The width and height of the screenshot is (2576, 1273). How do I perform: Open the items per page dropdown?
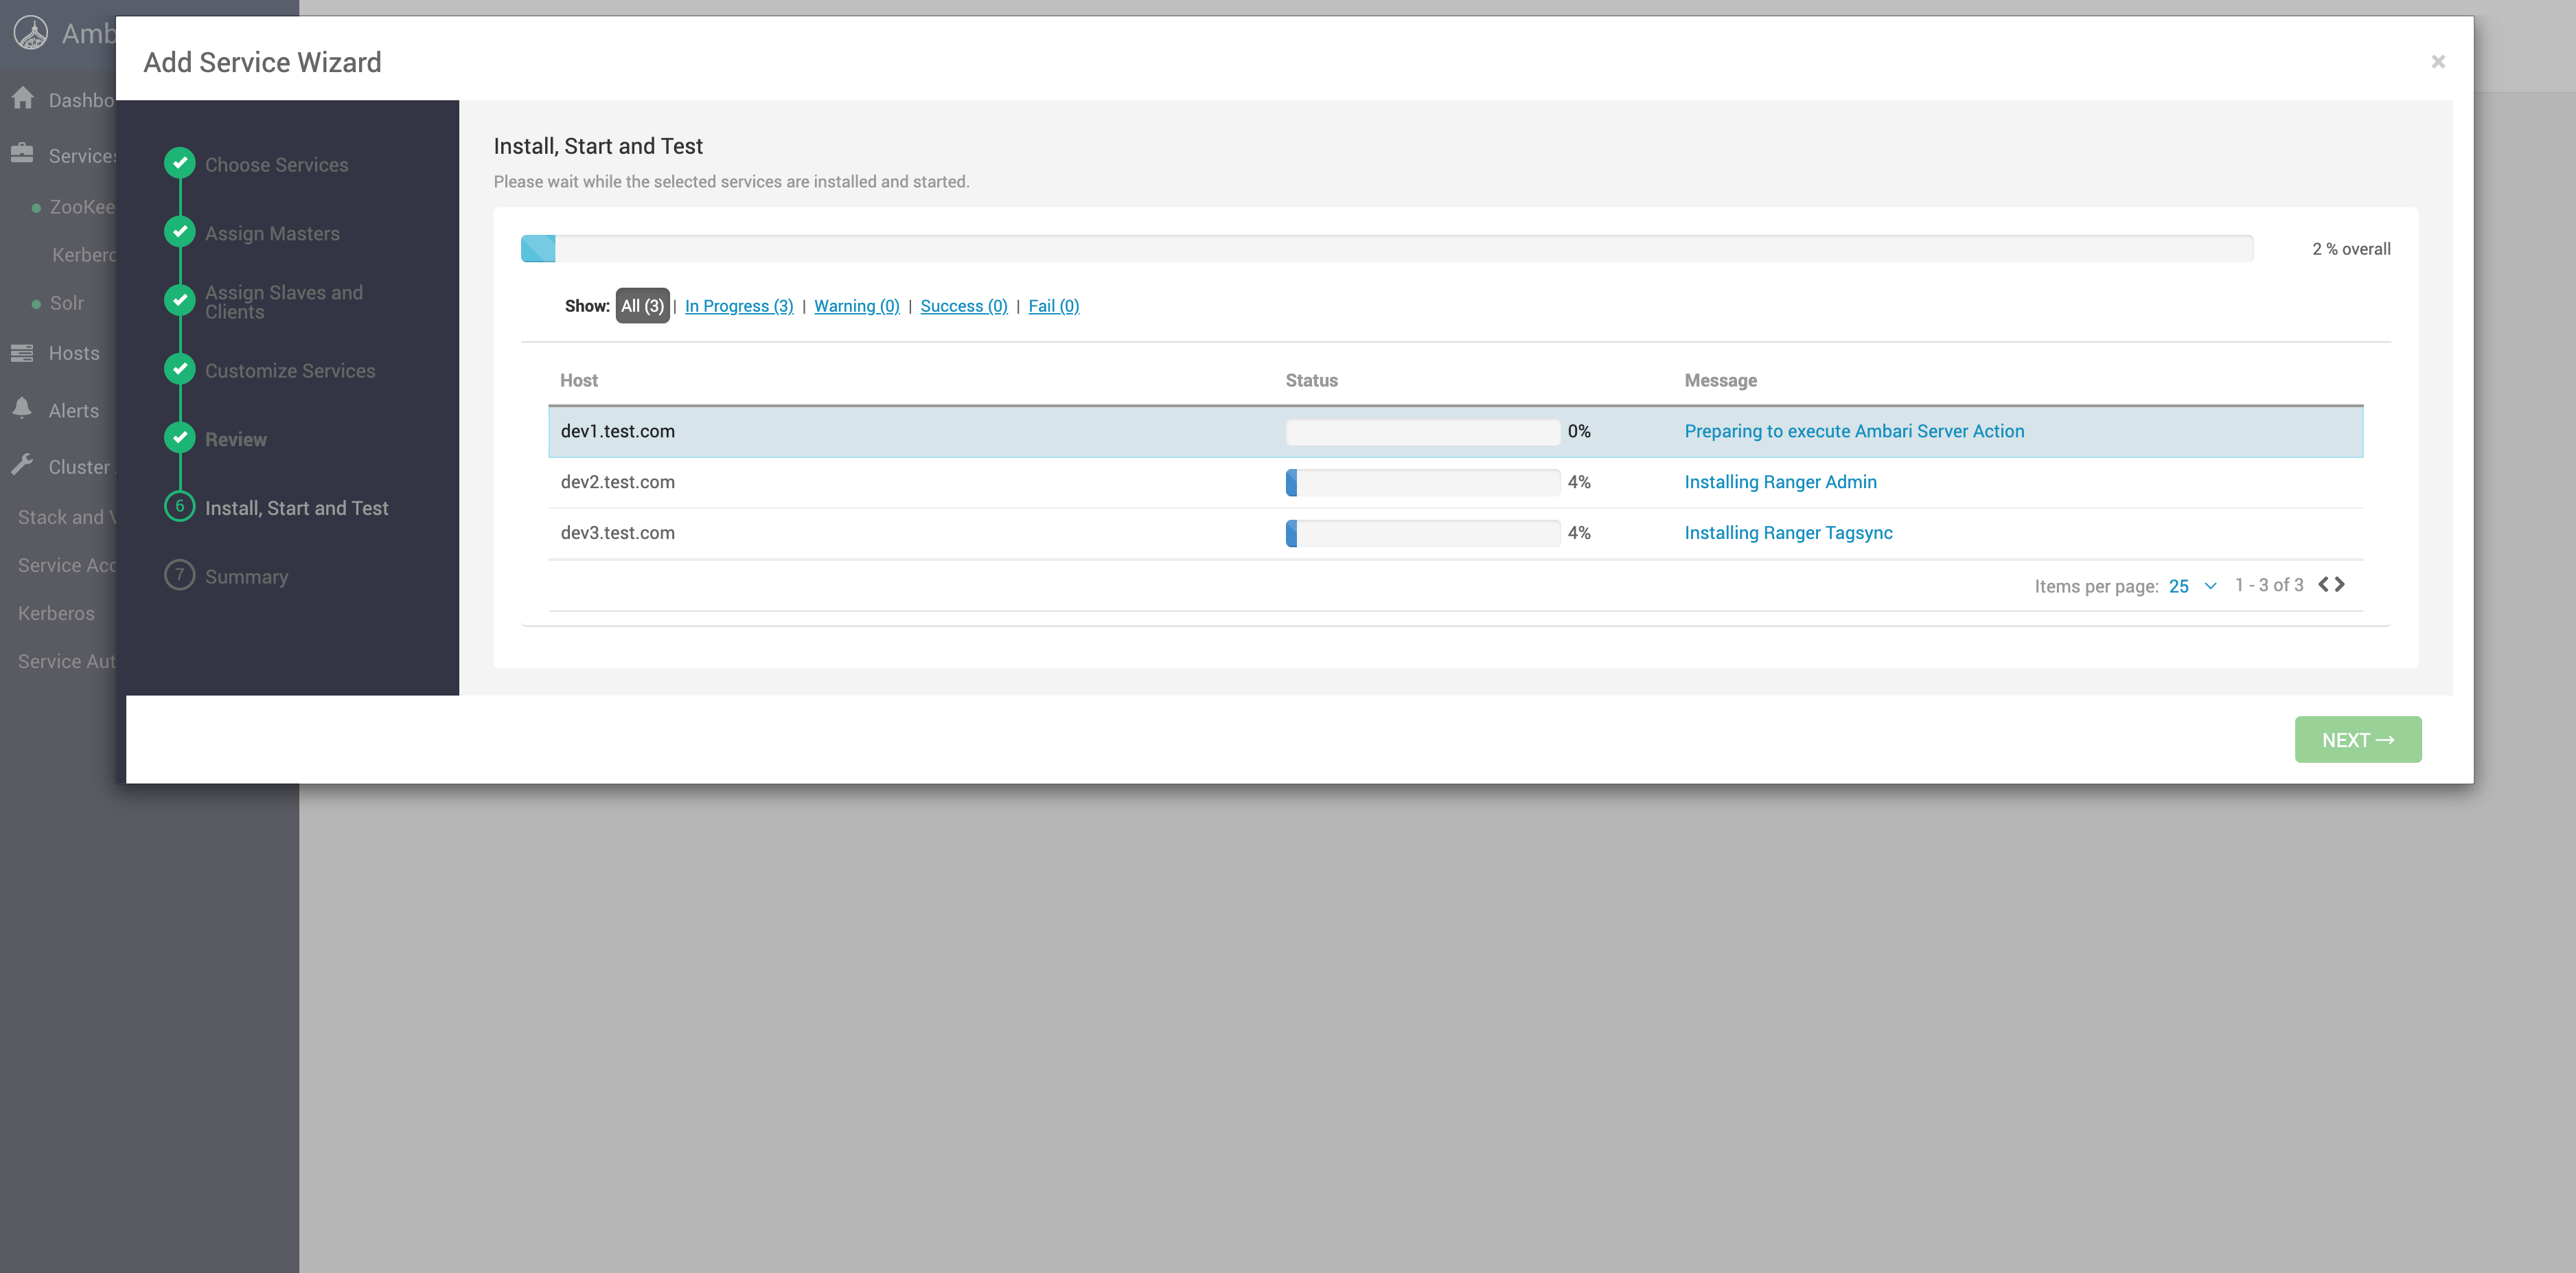[x=2193, y=586]
